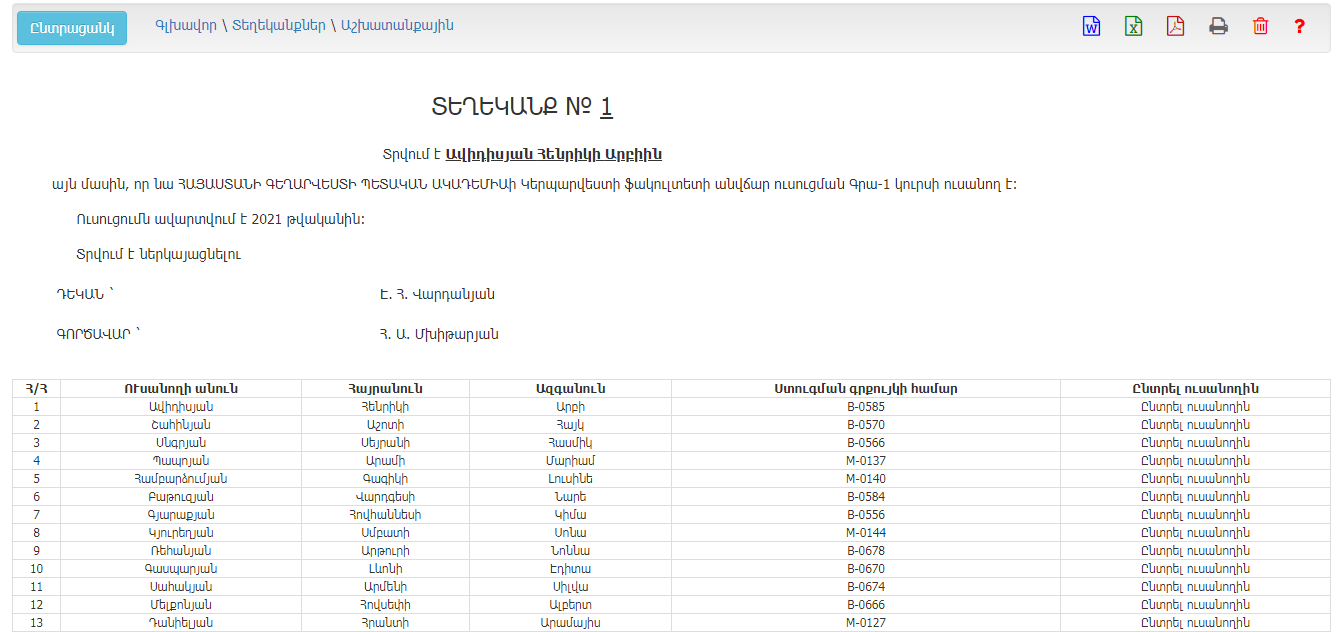Go to Գլխավոր in the breadcrumb
This screenshot has height=632, width=1337.
[x=185, y=25]
